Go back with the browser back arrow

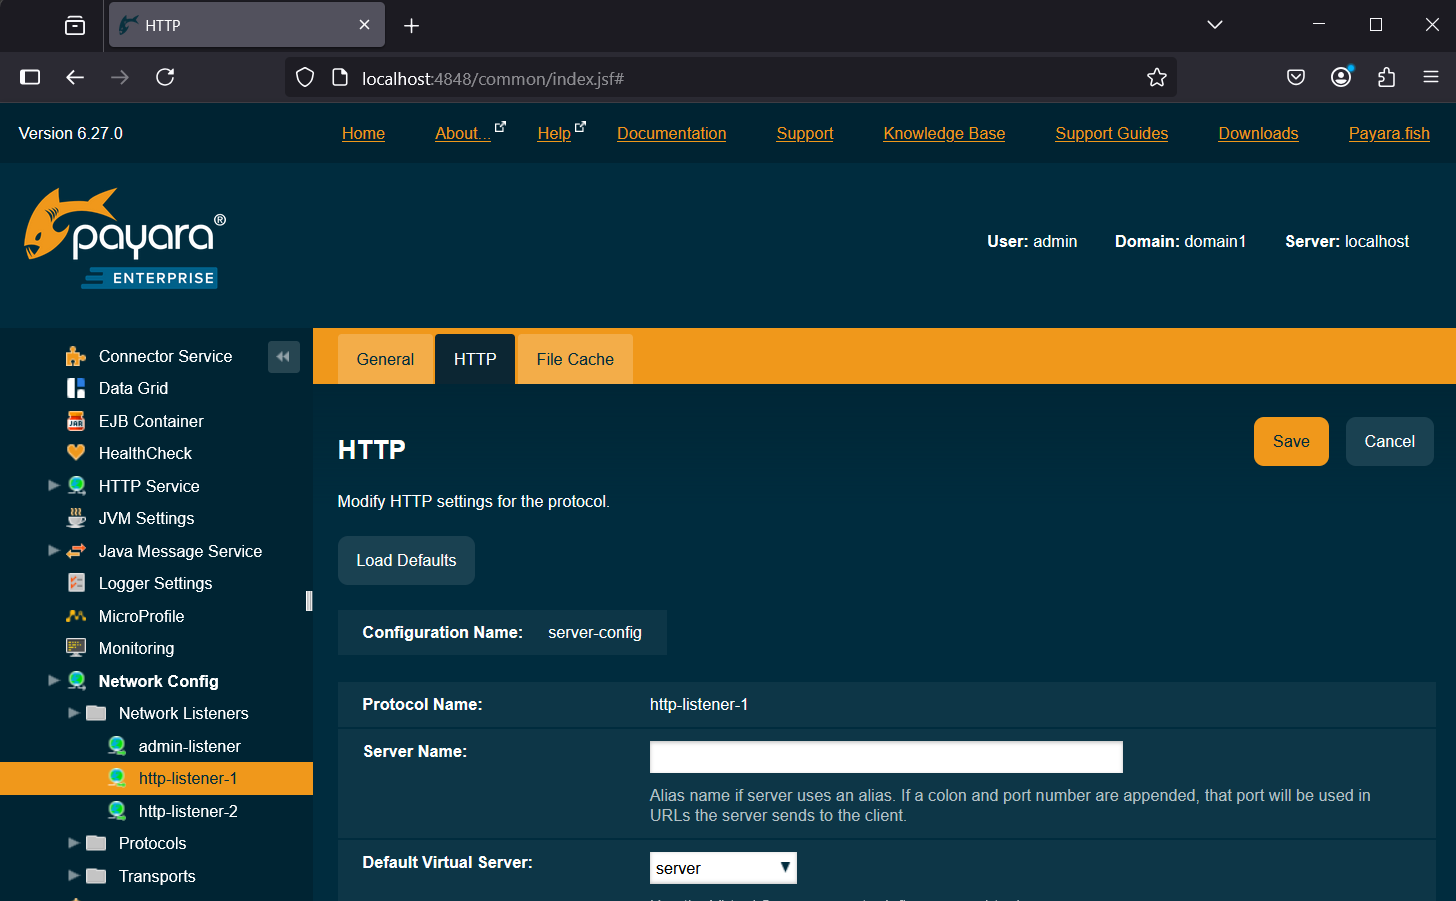(75, 77)
